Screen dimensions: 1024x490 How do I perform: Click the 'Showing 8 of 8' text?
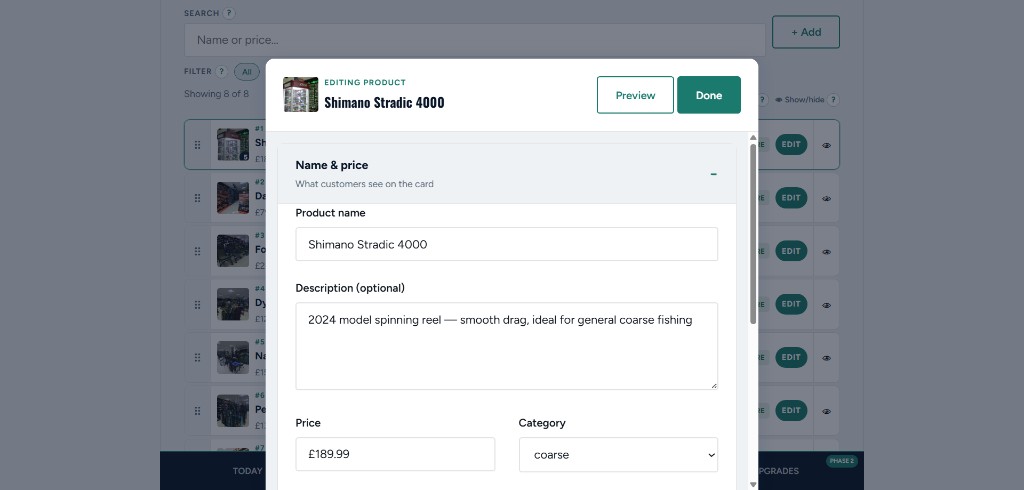pyautogui.click(x=216, y=93)
